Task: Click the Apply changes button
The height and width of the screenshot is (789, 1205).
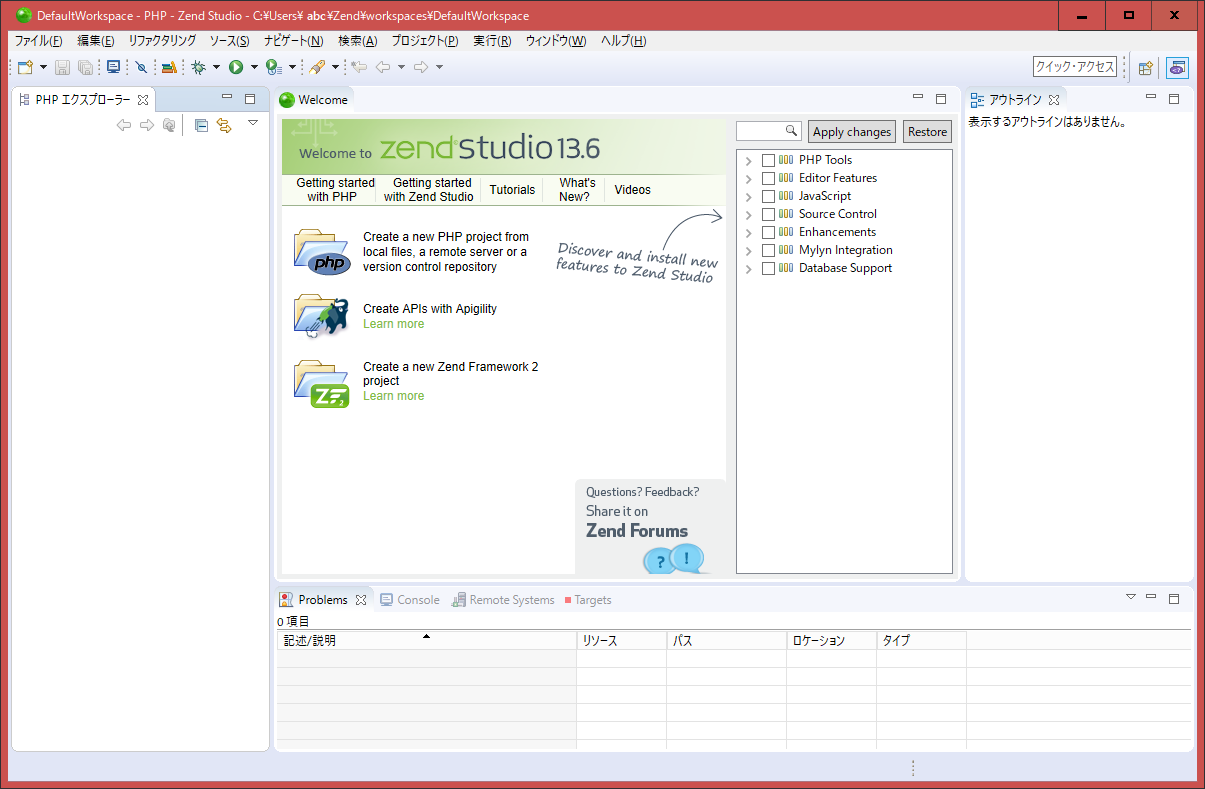Action: [851, 132]
